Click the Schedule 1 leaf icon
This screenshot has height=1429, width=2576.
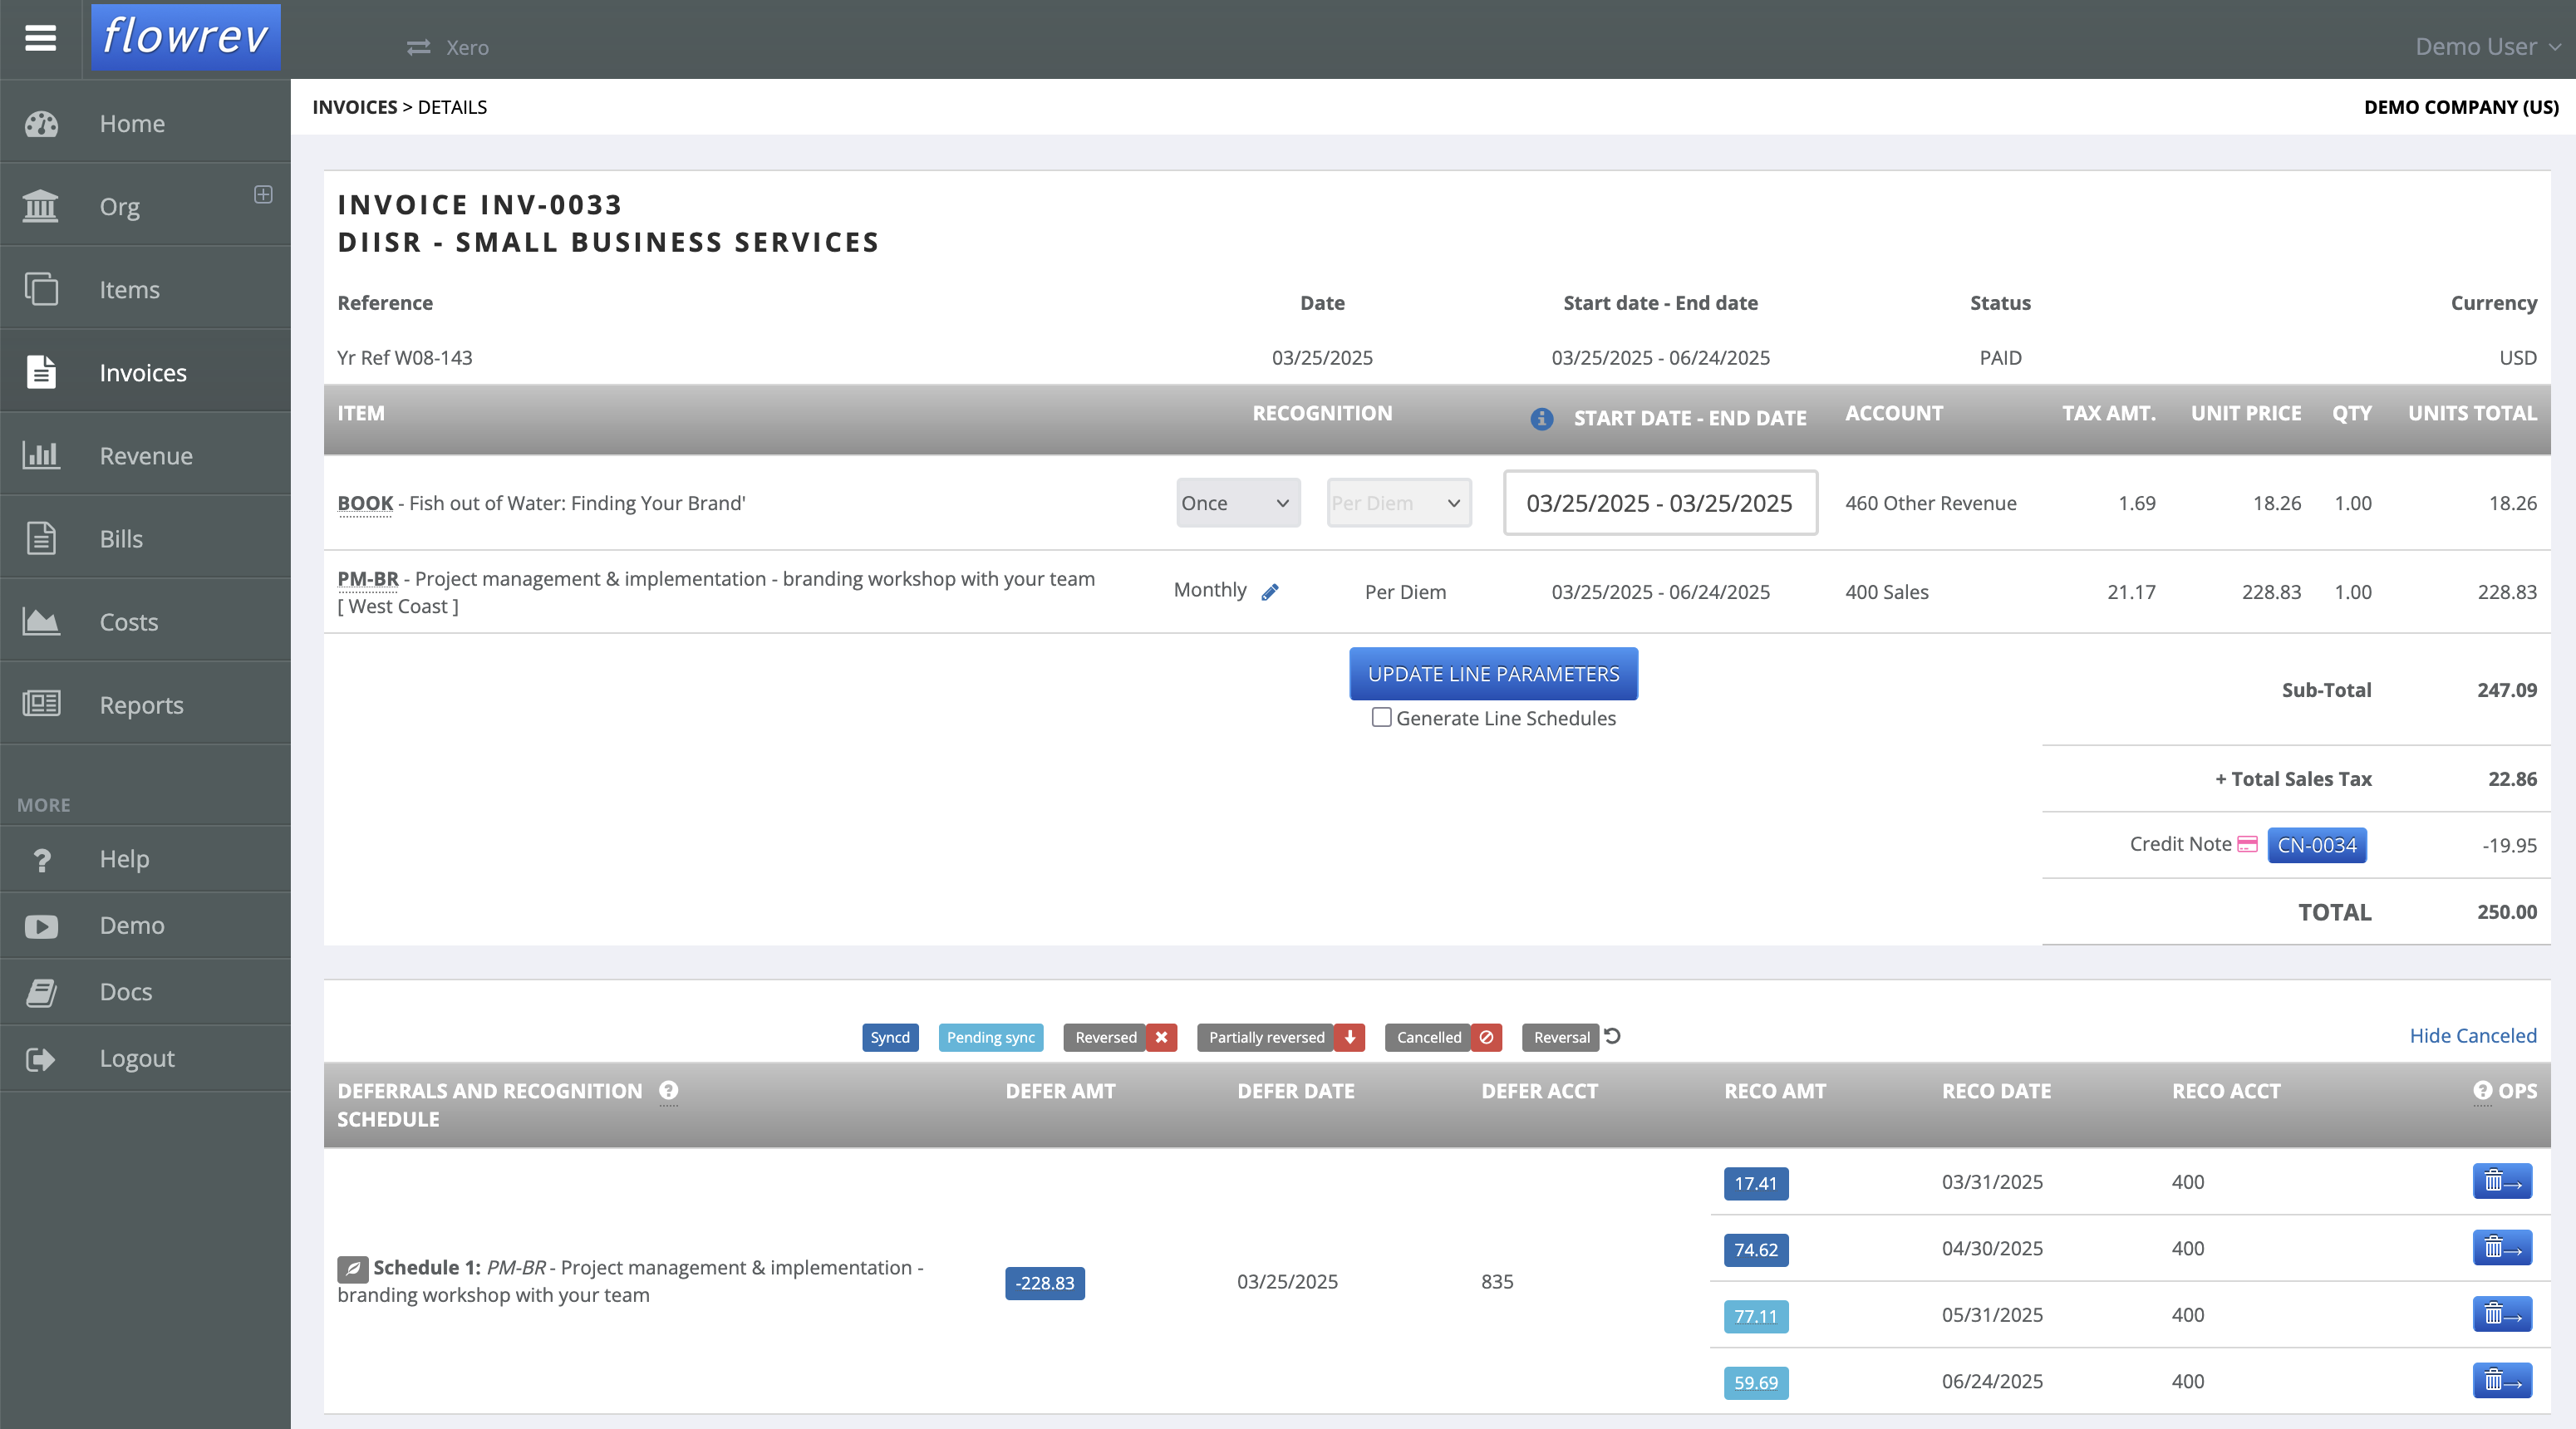click(x=352, y=1268)
